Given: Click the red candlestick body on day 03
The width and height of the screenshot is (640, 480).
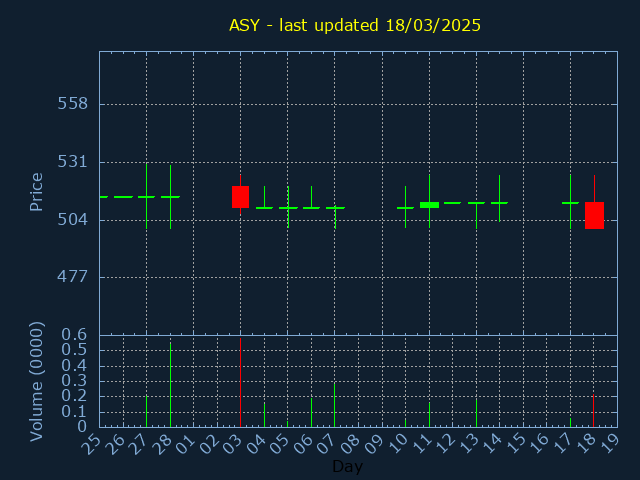Looking at the screenshot, I should [x=240, y=197].
